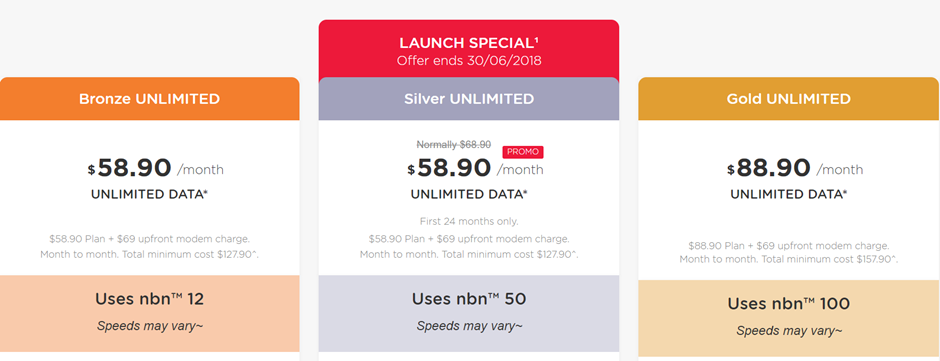
Task: Click the Bronze $58.90 /month price
Action: (156, 169)
